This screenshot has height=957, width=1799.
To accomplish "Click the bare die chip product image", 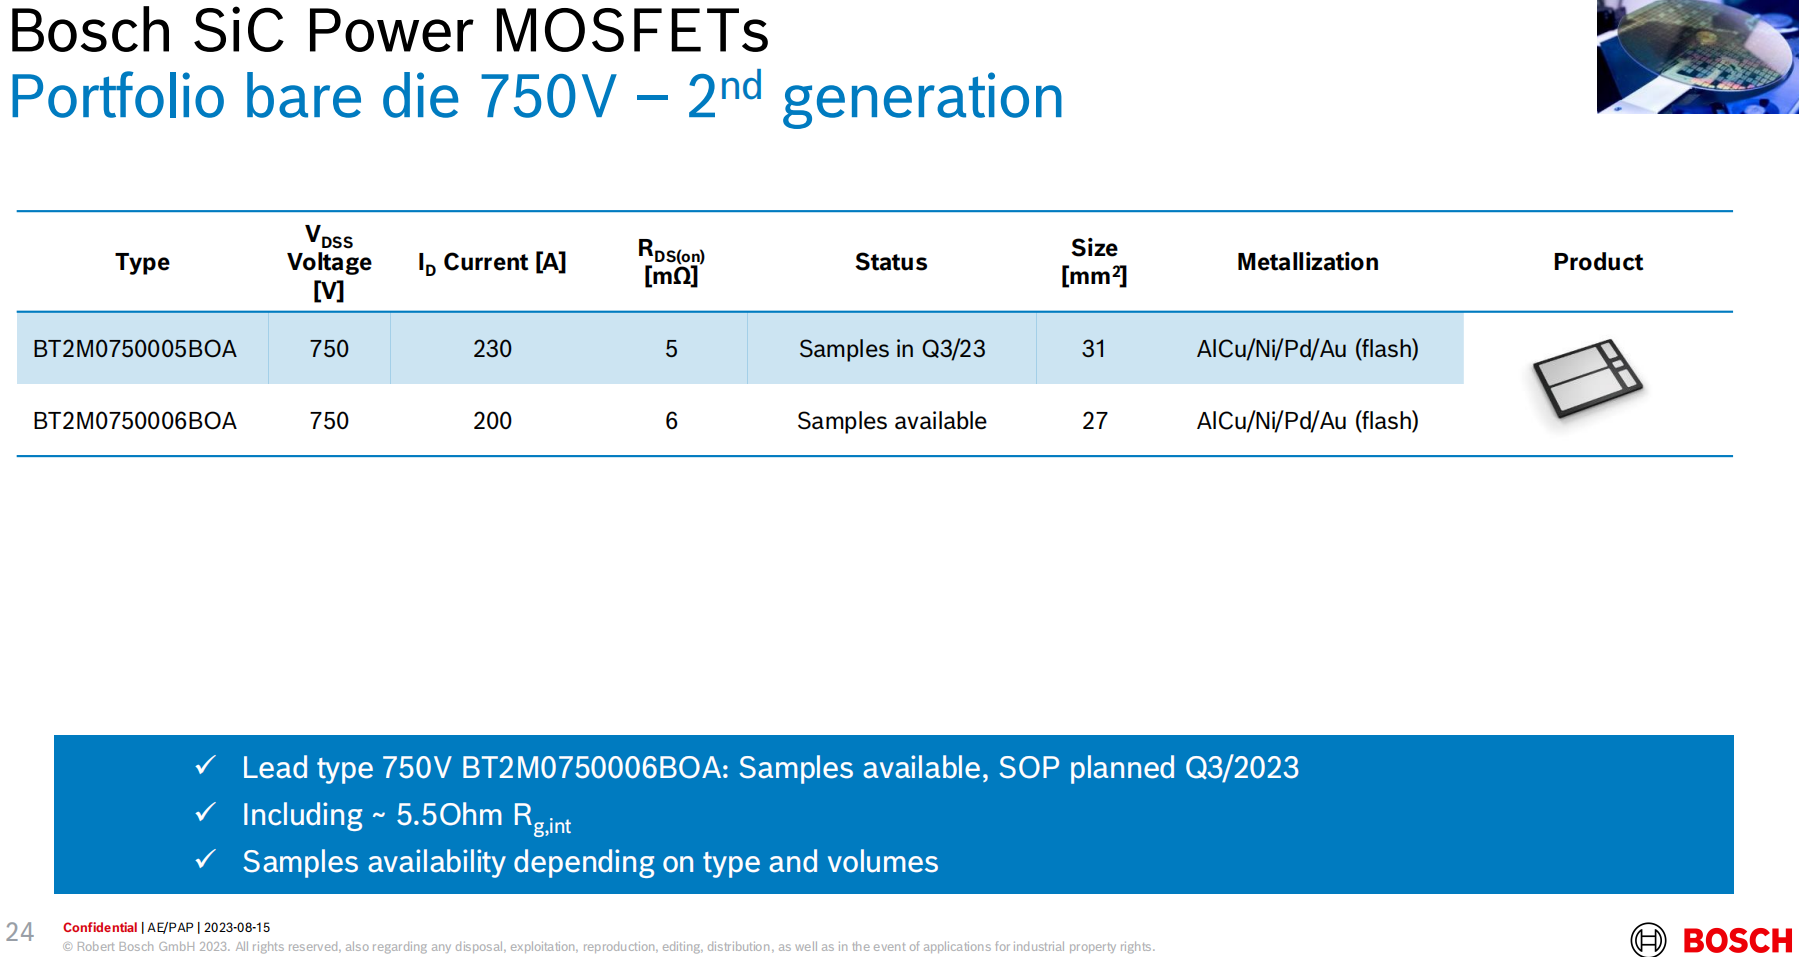I will point(1588,380).
